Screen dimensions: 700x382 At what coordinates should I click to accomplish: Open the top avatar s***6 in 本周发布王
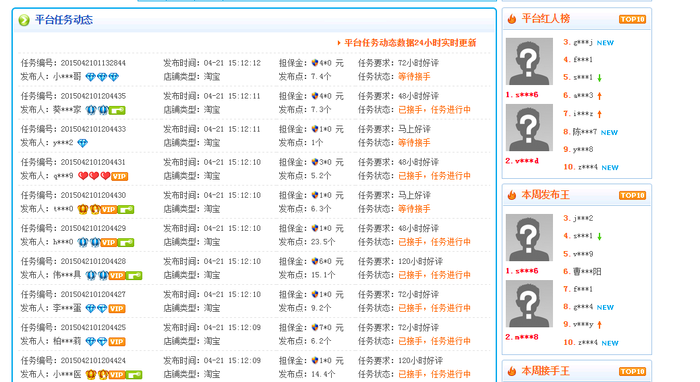pyautogui.click(x=529, y=237)
